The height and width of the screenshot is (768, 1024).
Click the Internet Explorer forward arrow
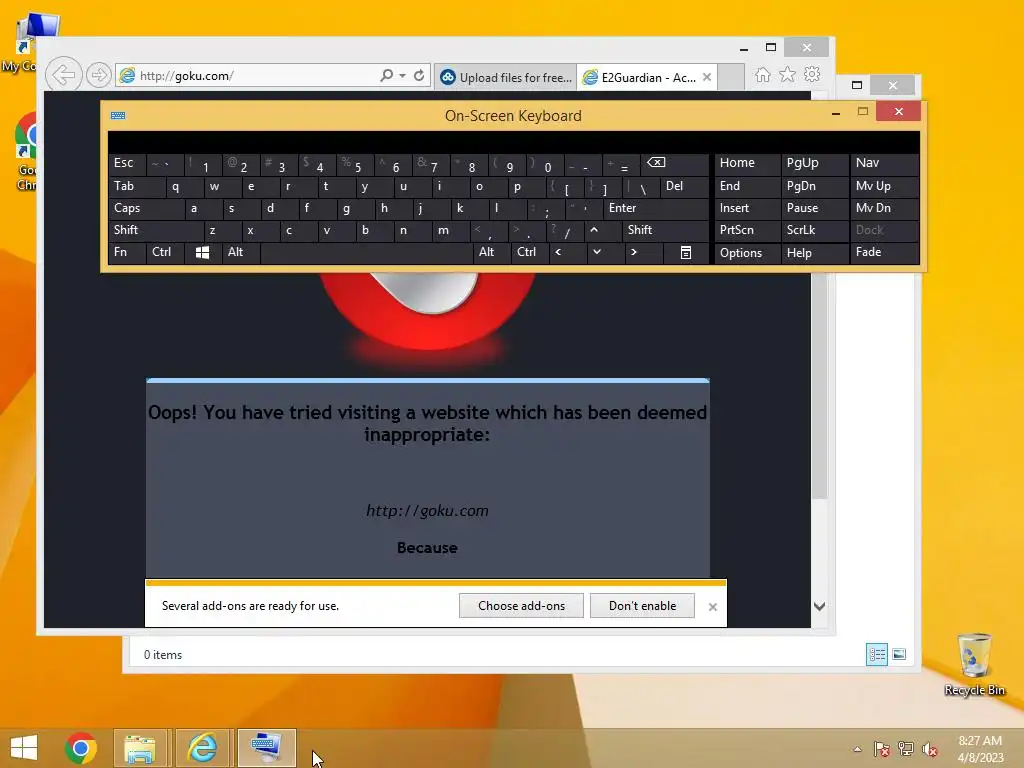[99, 75]
